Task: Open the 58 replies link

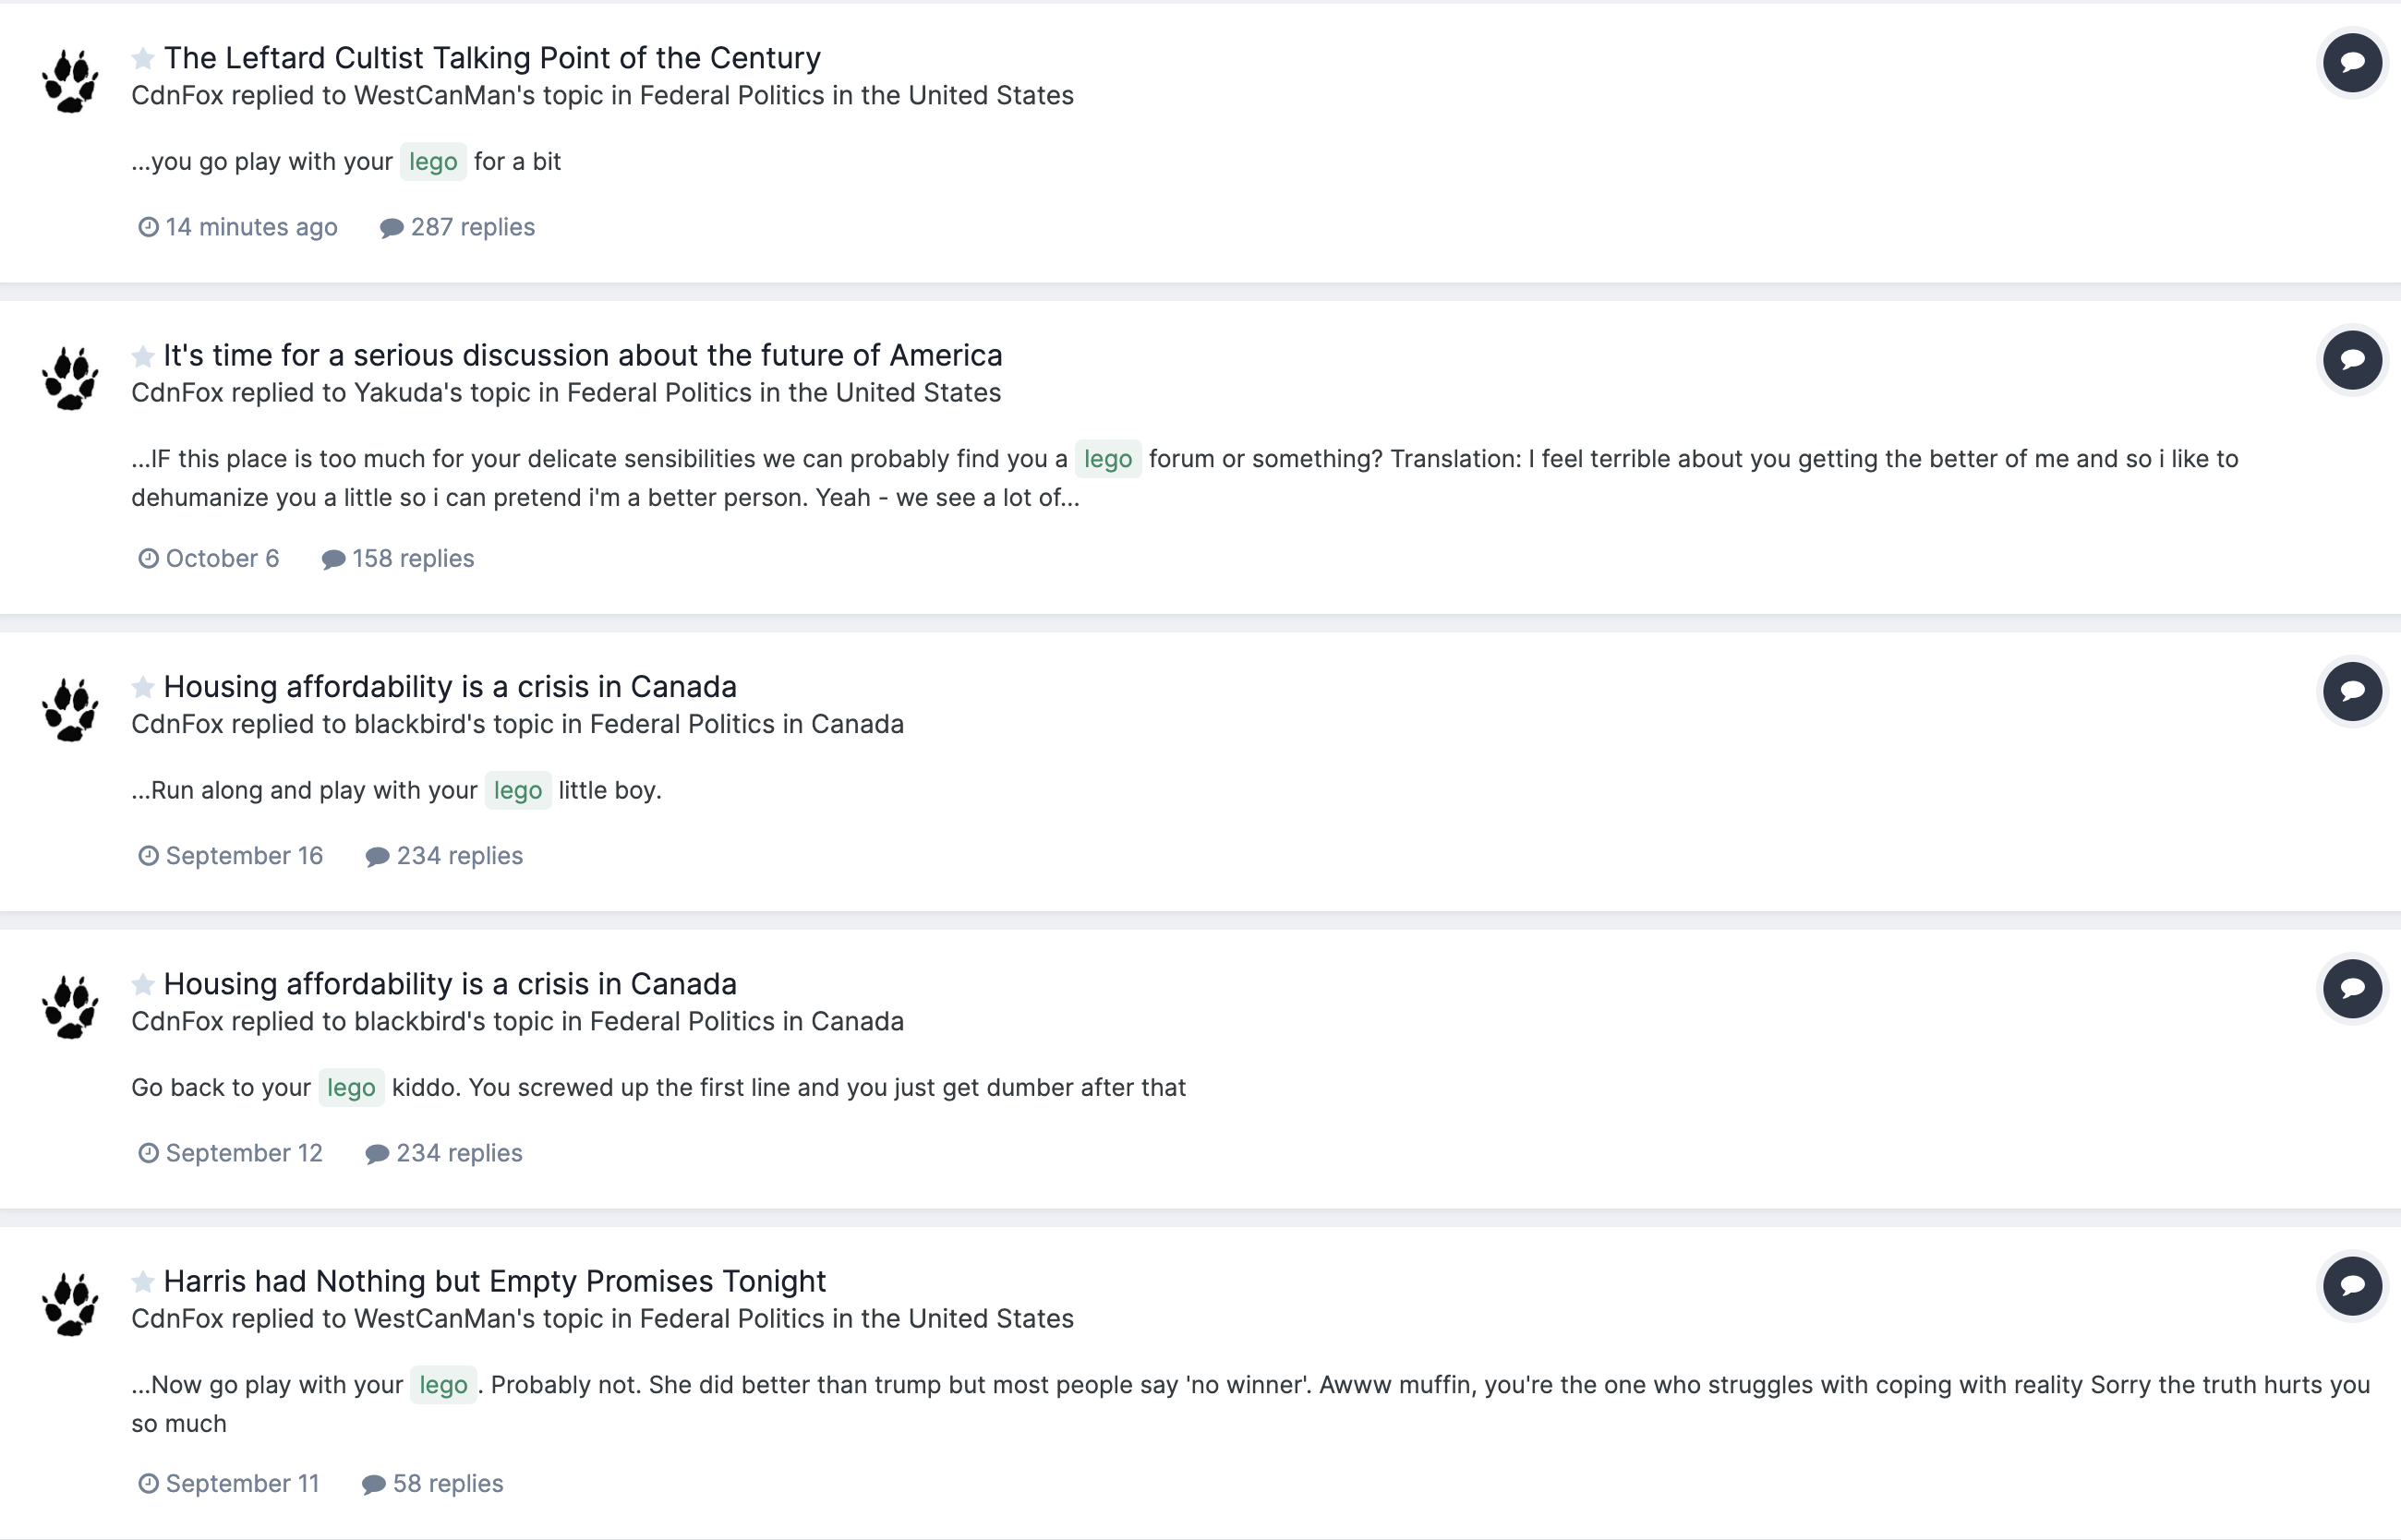Action: (447, 1483)
